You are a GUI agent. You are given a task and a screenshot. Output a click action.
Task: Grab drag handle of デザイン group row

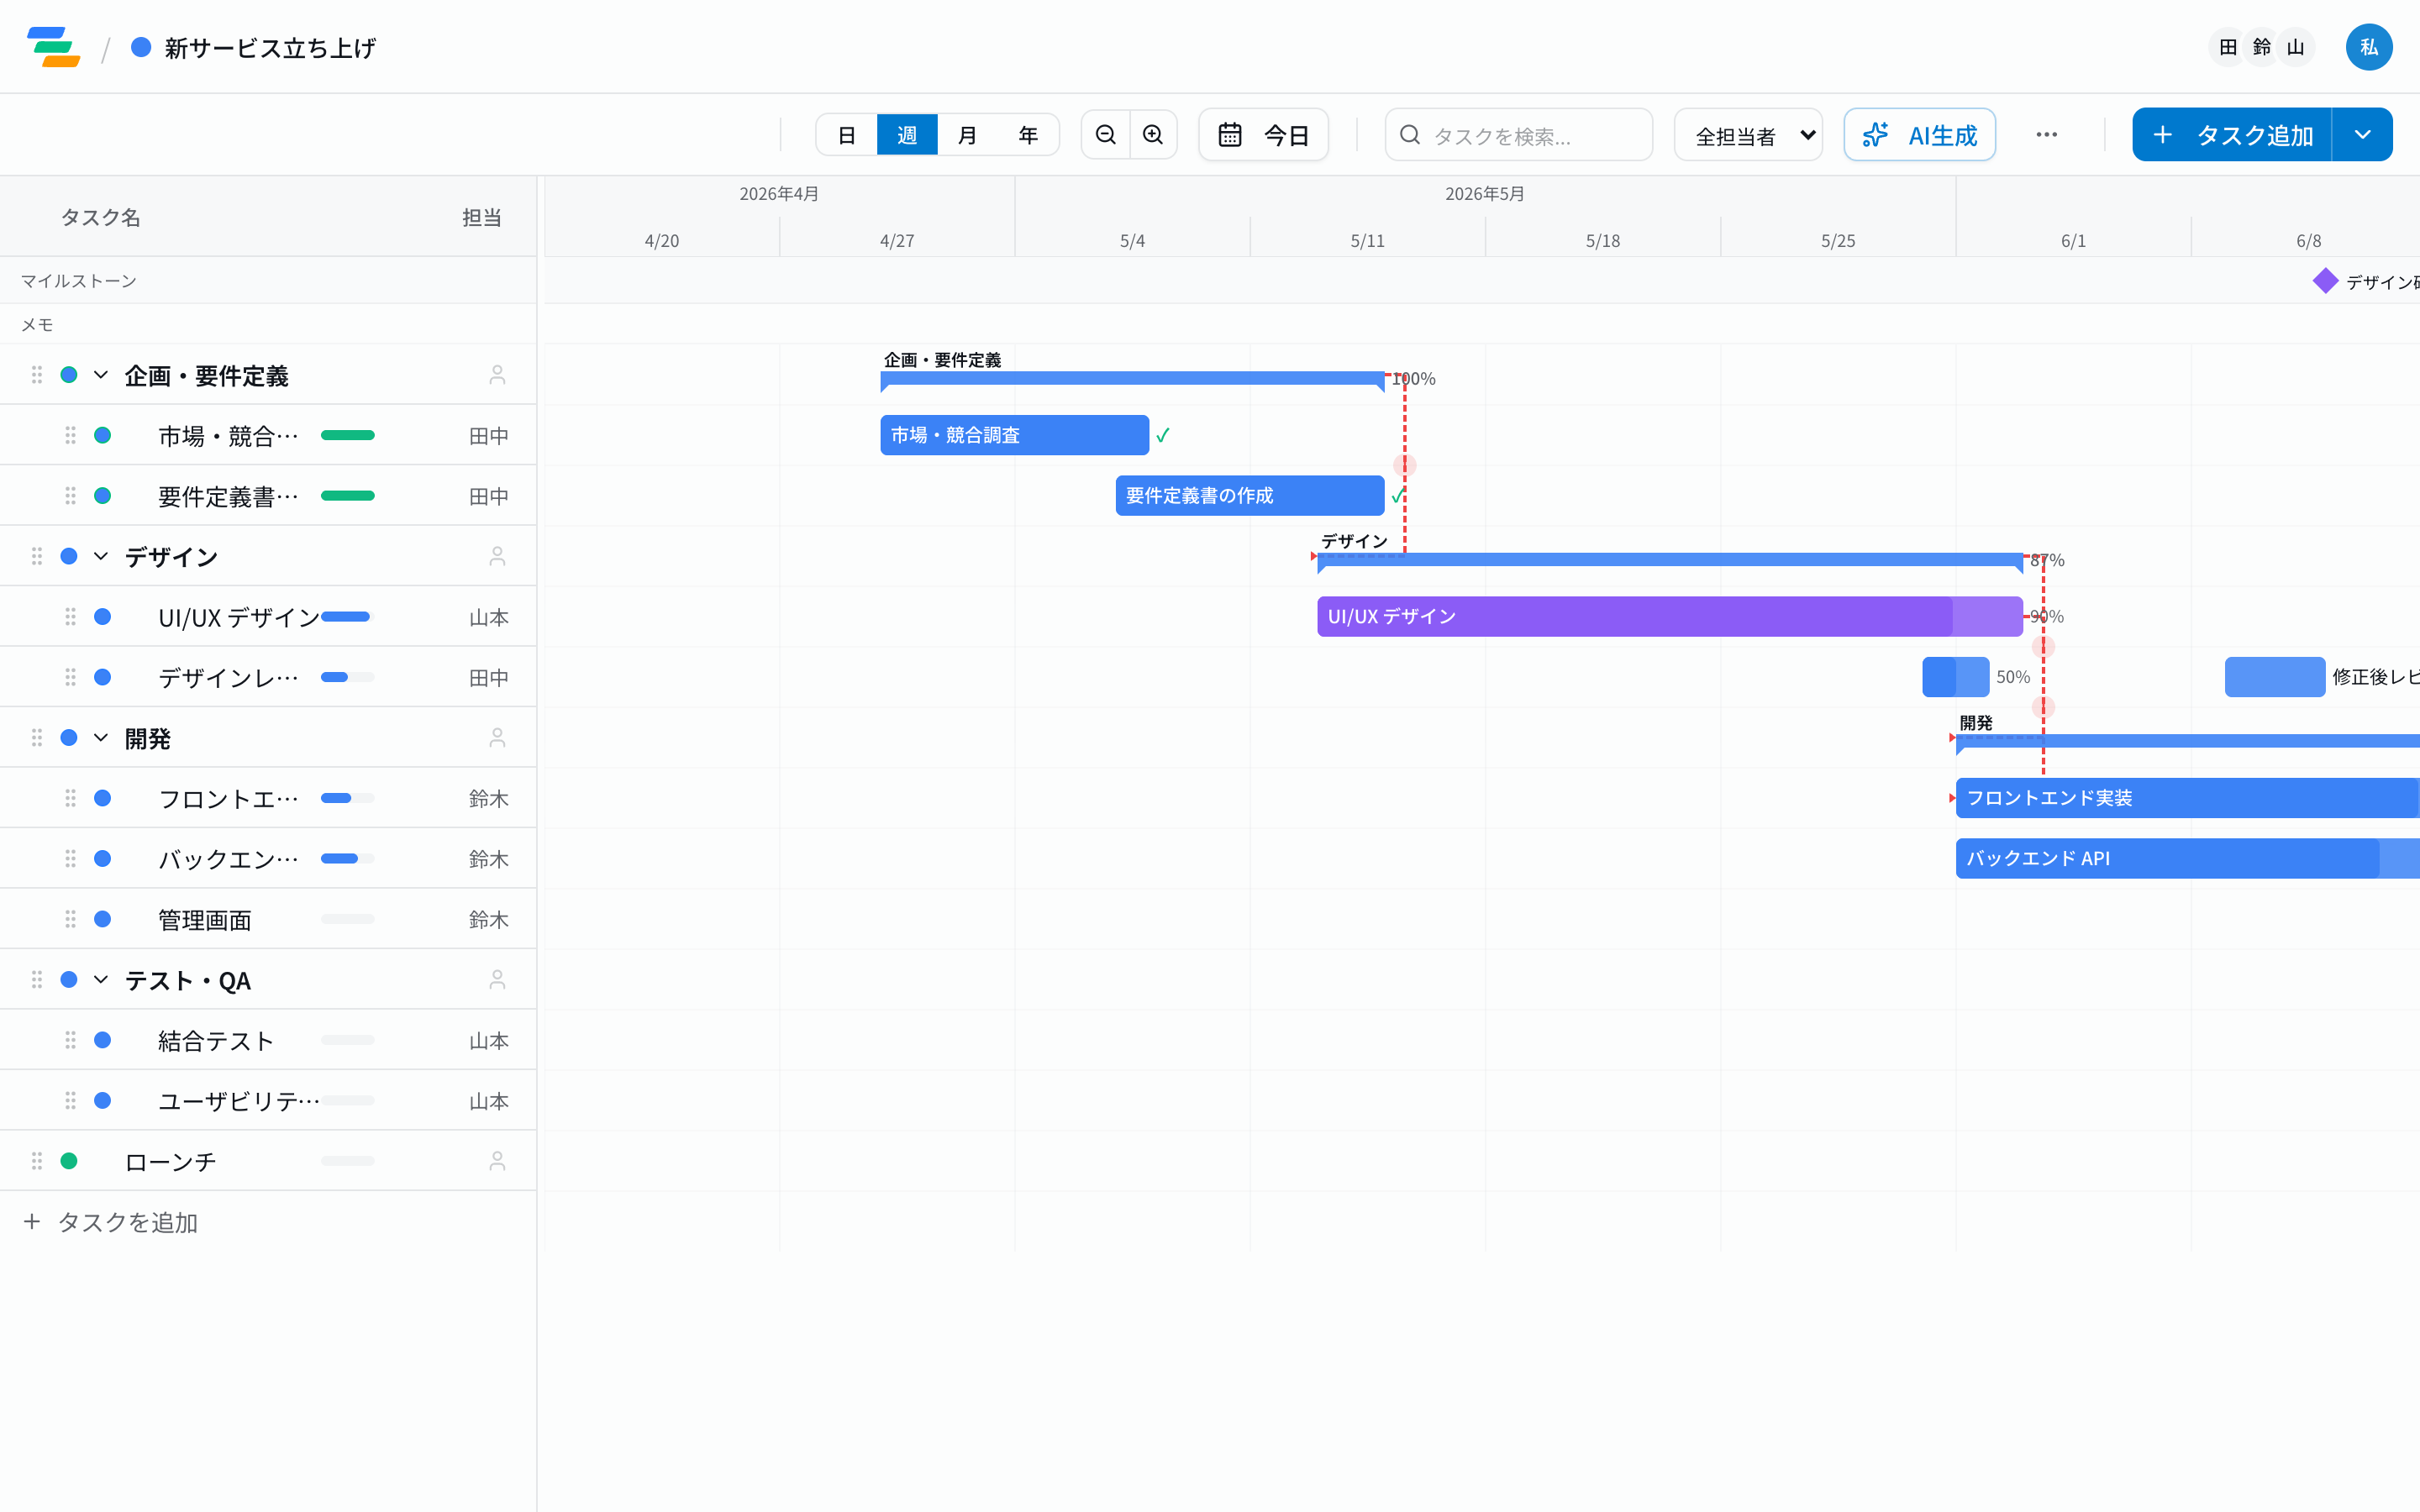click(37, 556)
